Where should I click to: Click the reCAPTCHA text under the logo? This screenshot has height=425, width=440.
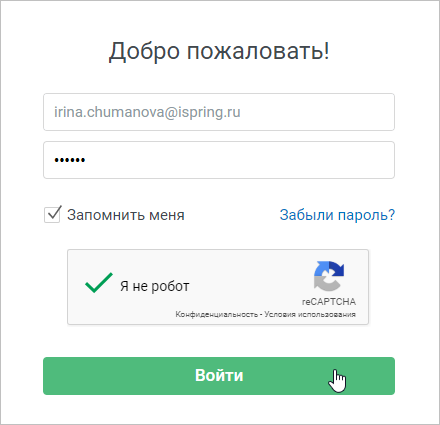(329, 302)
